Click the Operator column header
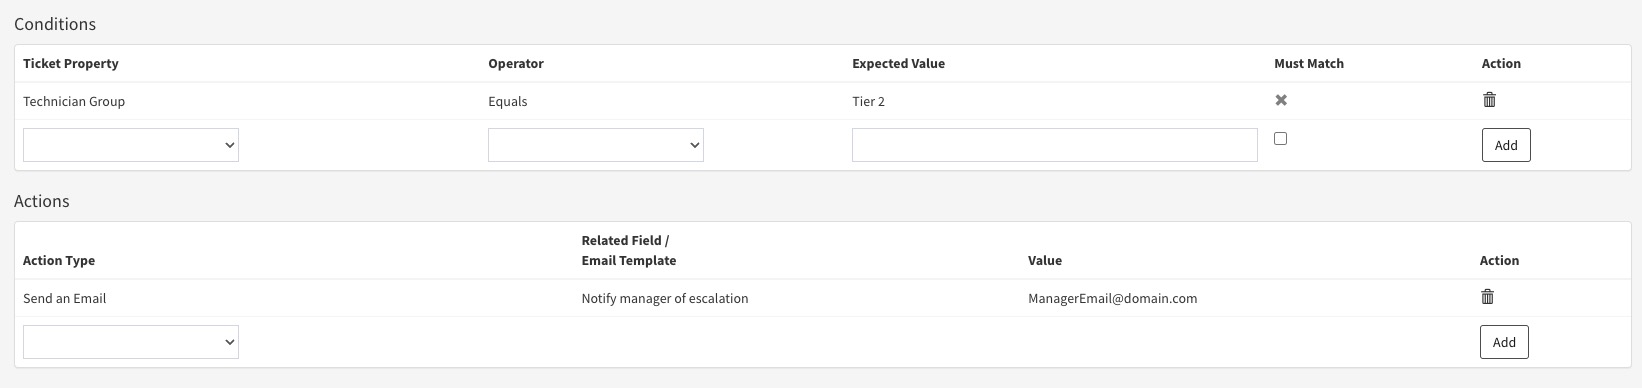 pyautogui.click(x=516, y=63)
